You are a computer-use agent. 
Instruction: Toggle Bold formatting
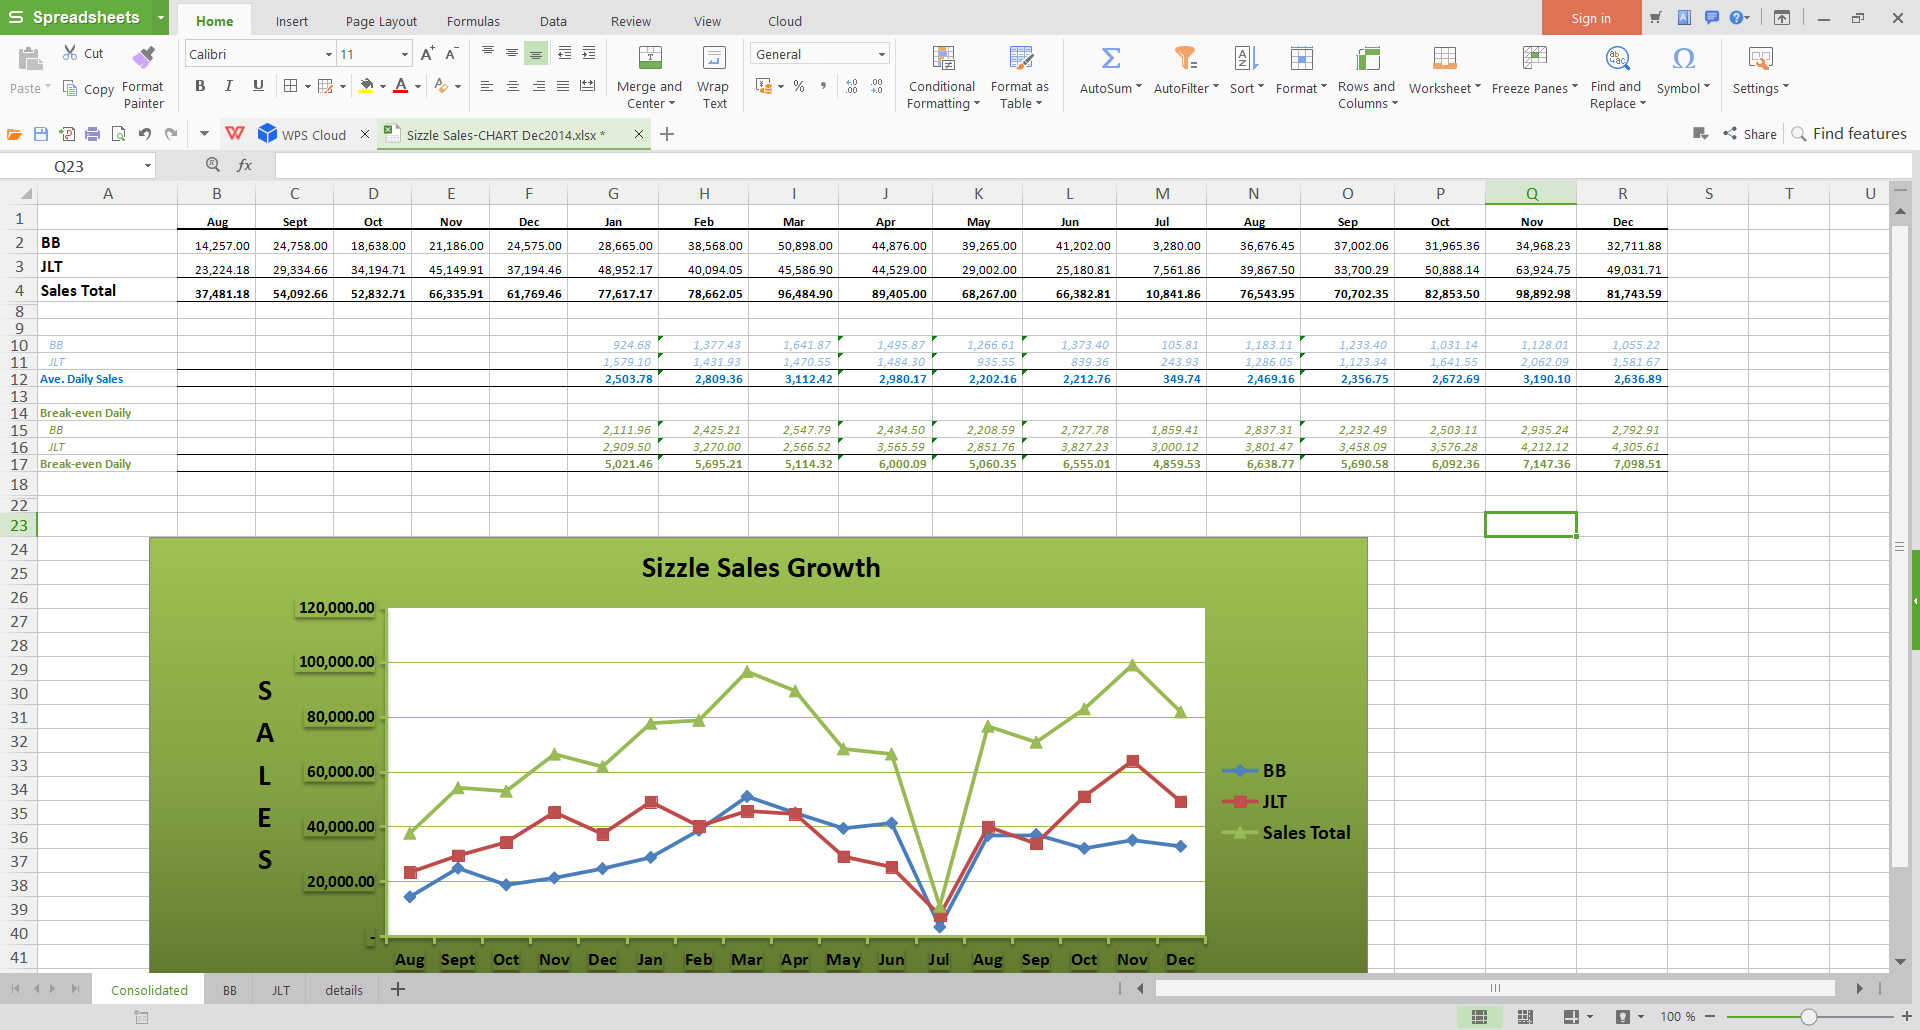tap(200, 86)
